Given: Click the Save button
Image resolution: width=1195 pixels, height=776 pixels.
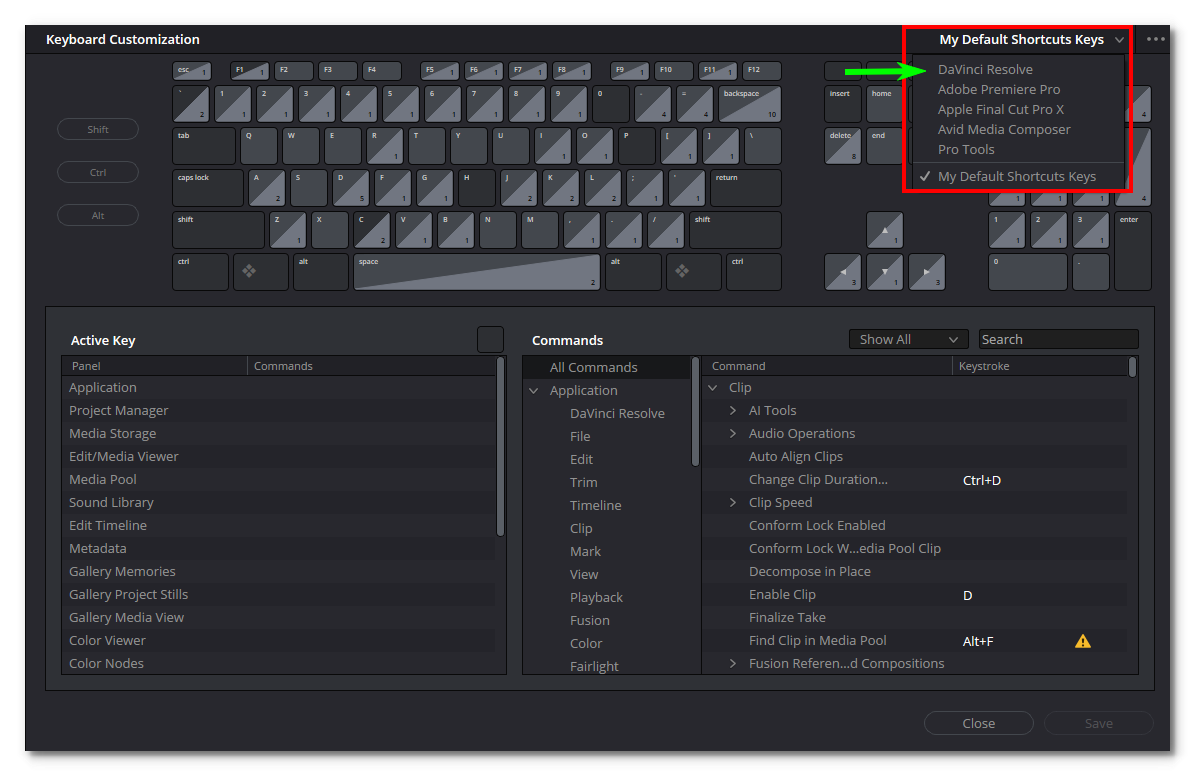Looking at the screenshot, I should coord(1098,723).
